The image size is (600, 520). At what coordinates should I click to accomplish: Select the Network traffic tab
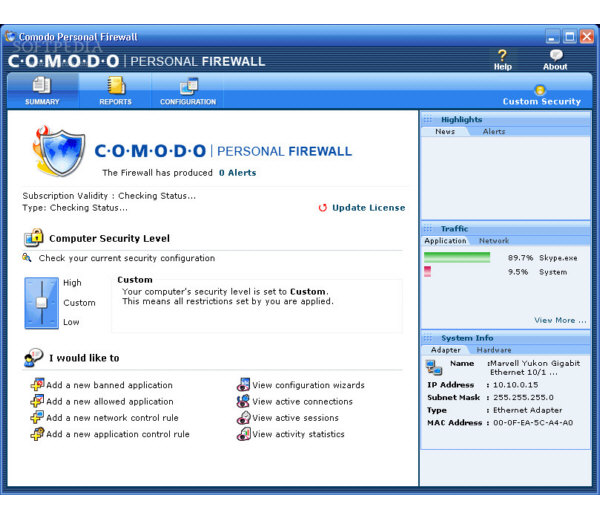pos(494,241)
